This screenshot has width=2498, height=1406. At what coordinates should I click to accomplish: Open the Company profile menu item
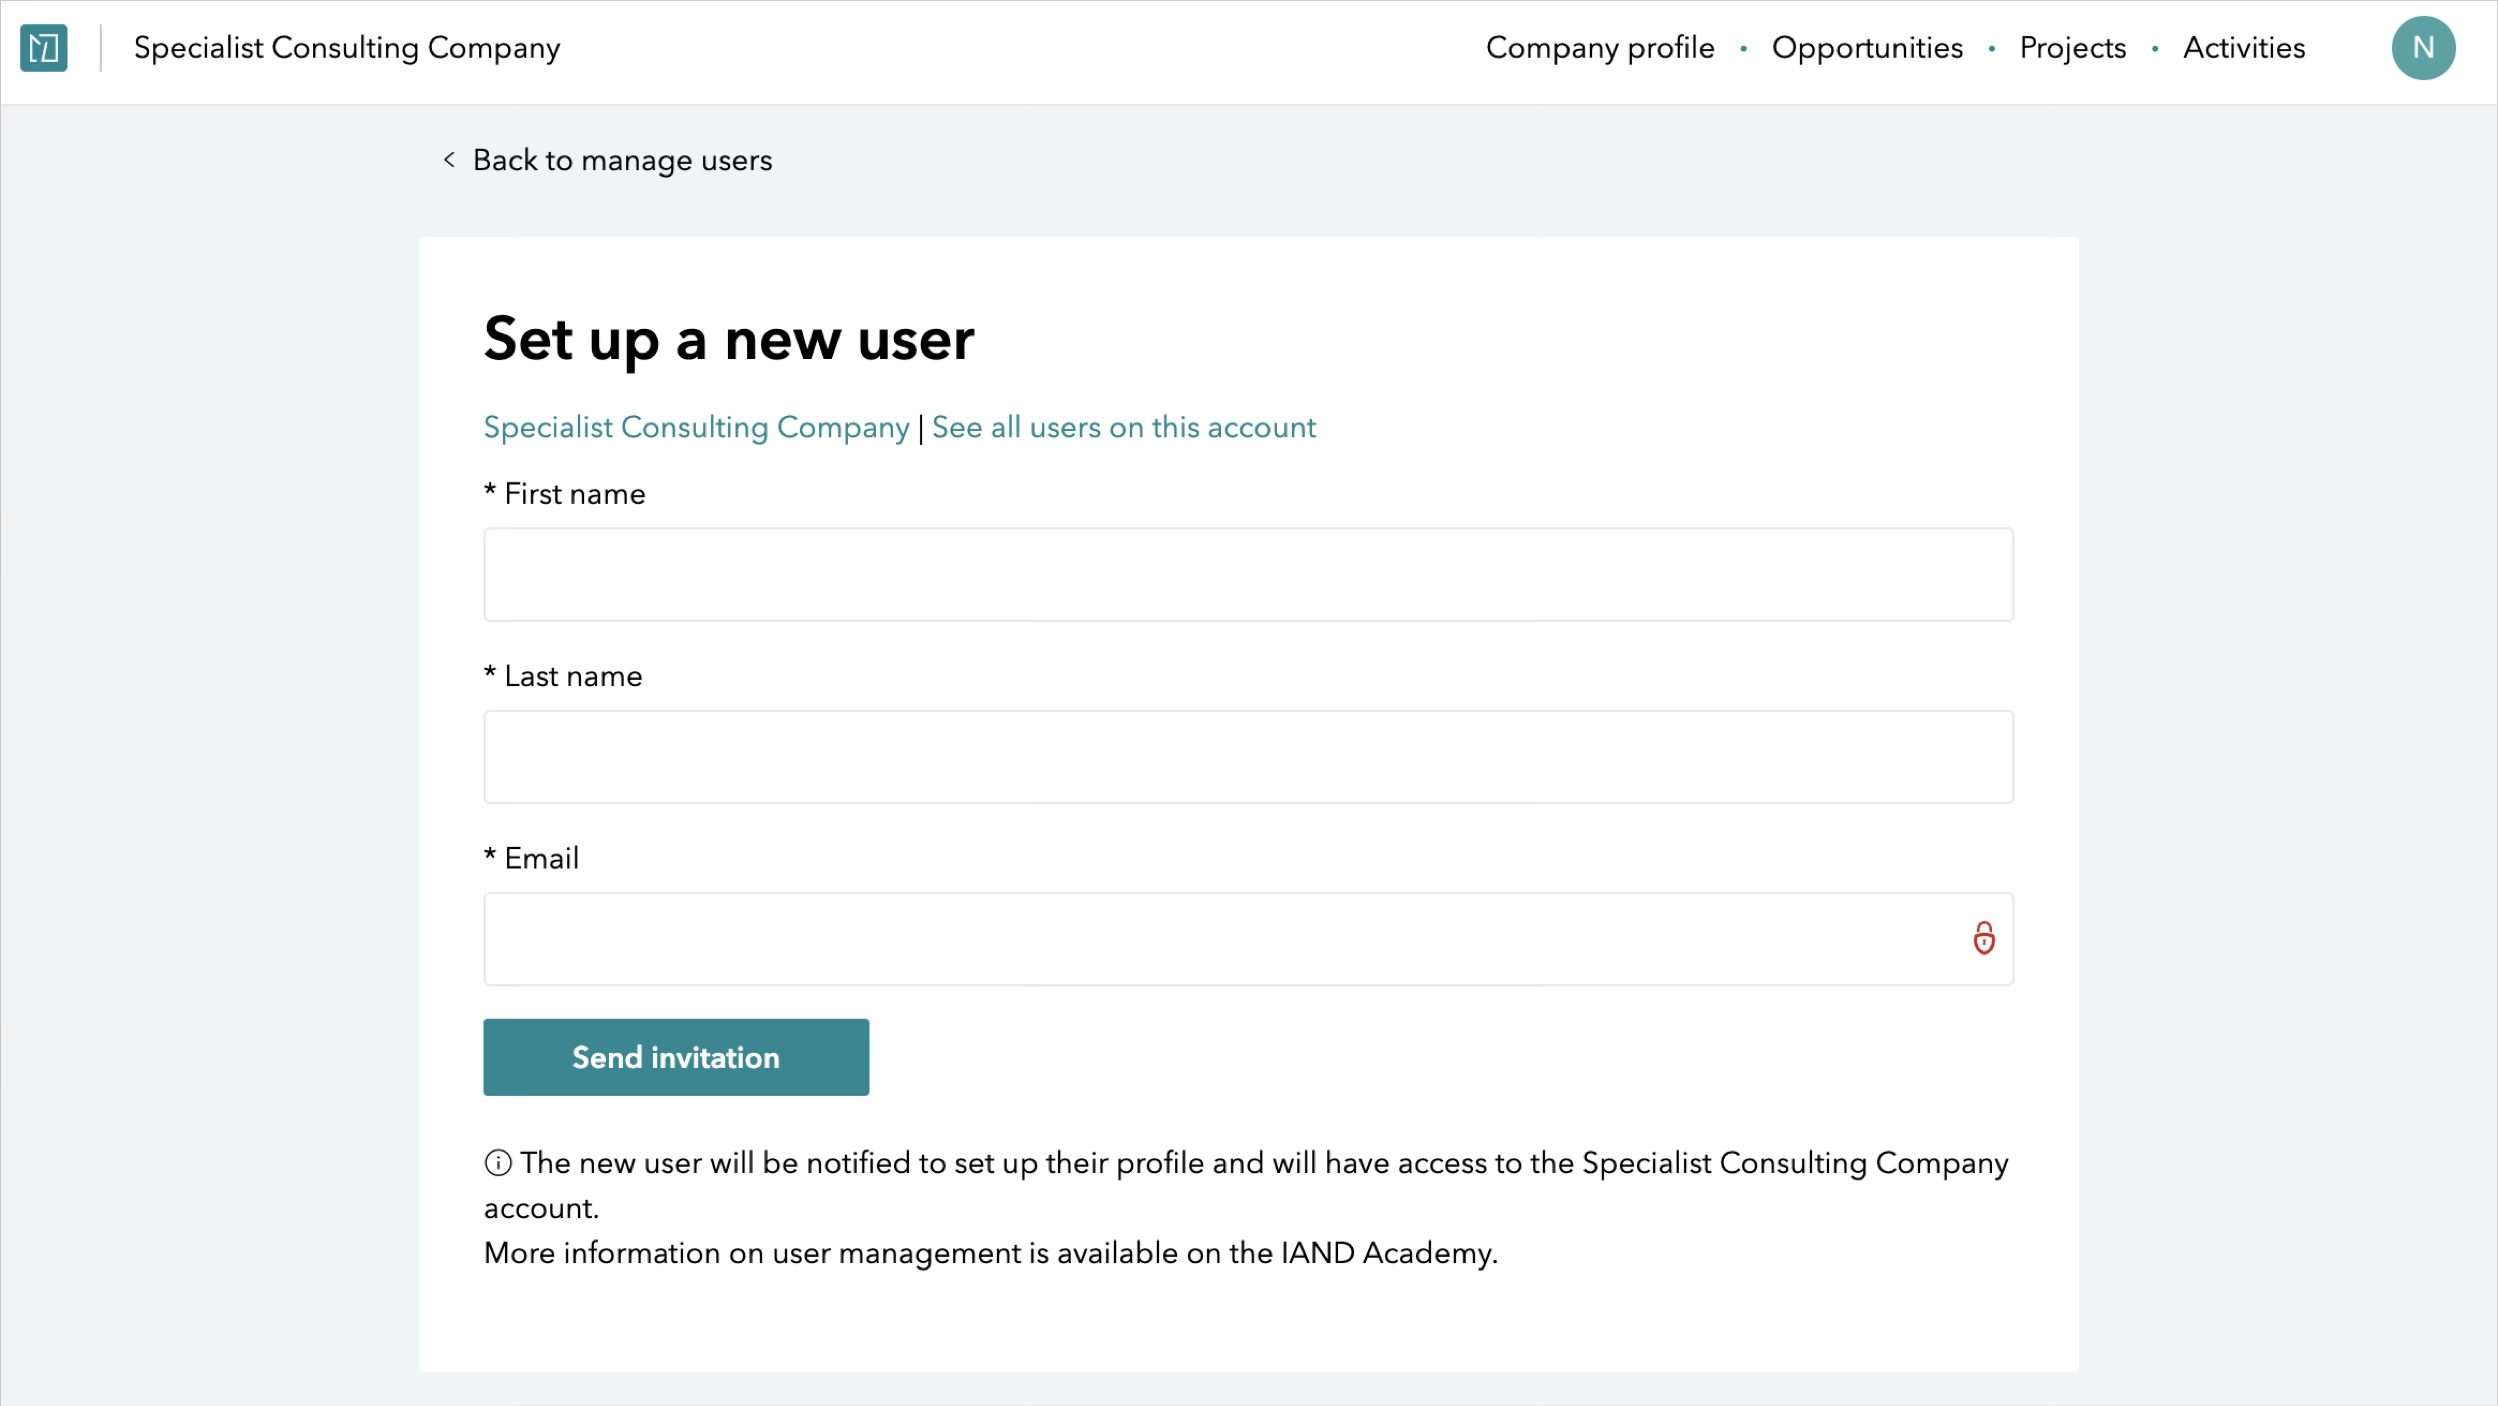pos(1600,48)
